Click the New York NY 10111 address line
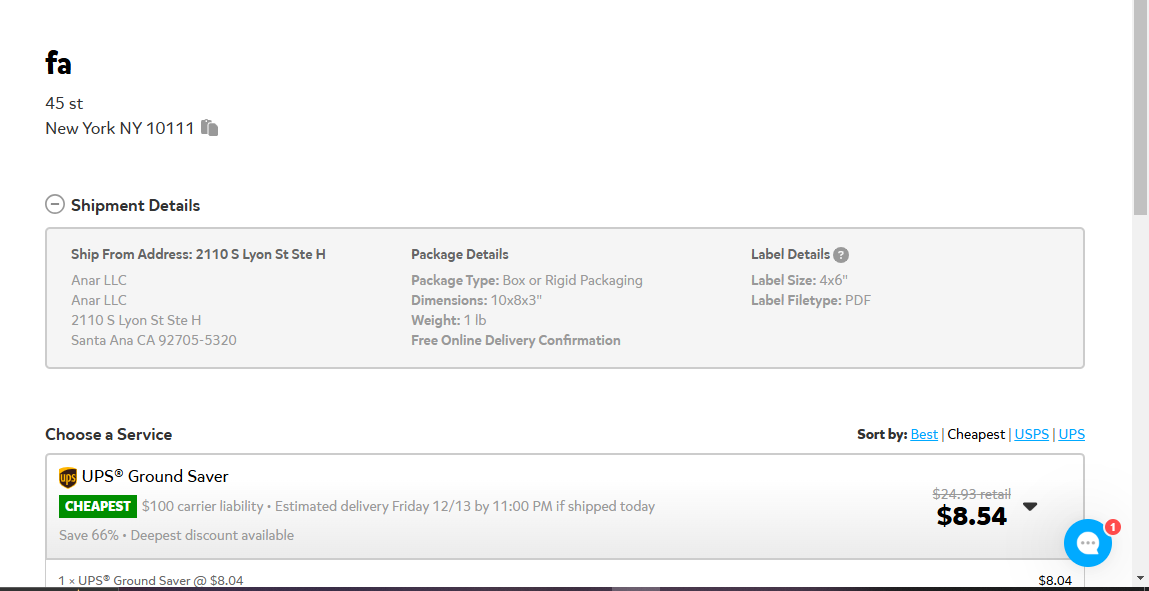Screen dimensions: 1149x591 119,128
